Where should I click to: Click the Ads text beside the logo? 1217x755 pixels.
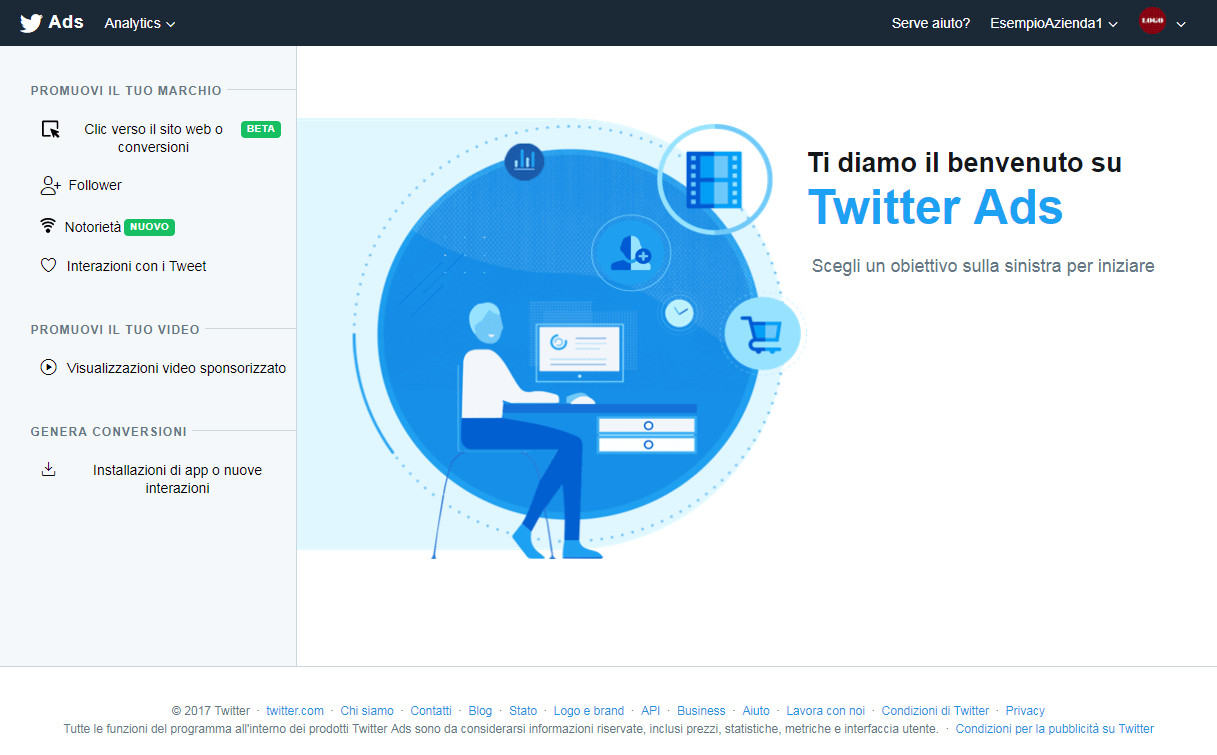(66, 22)
